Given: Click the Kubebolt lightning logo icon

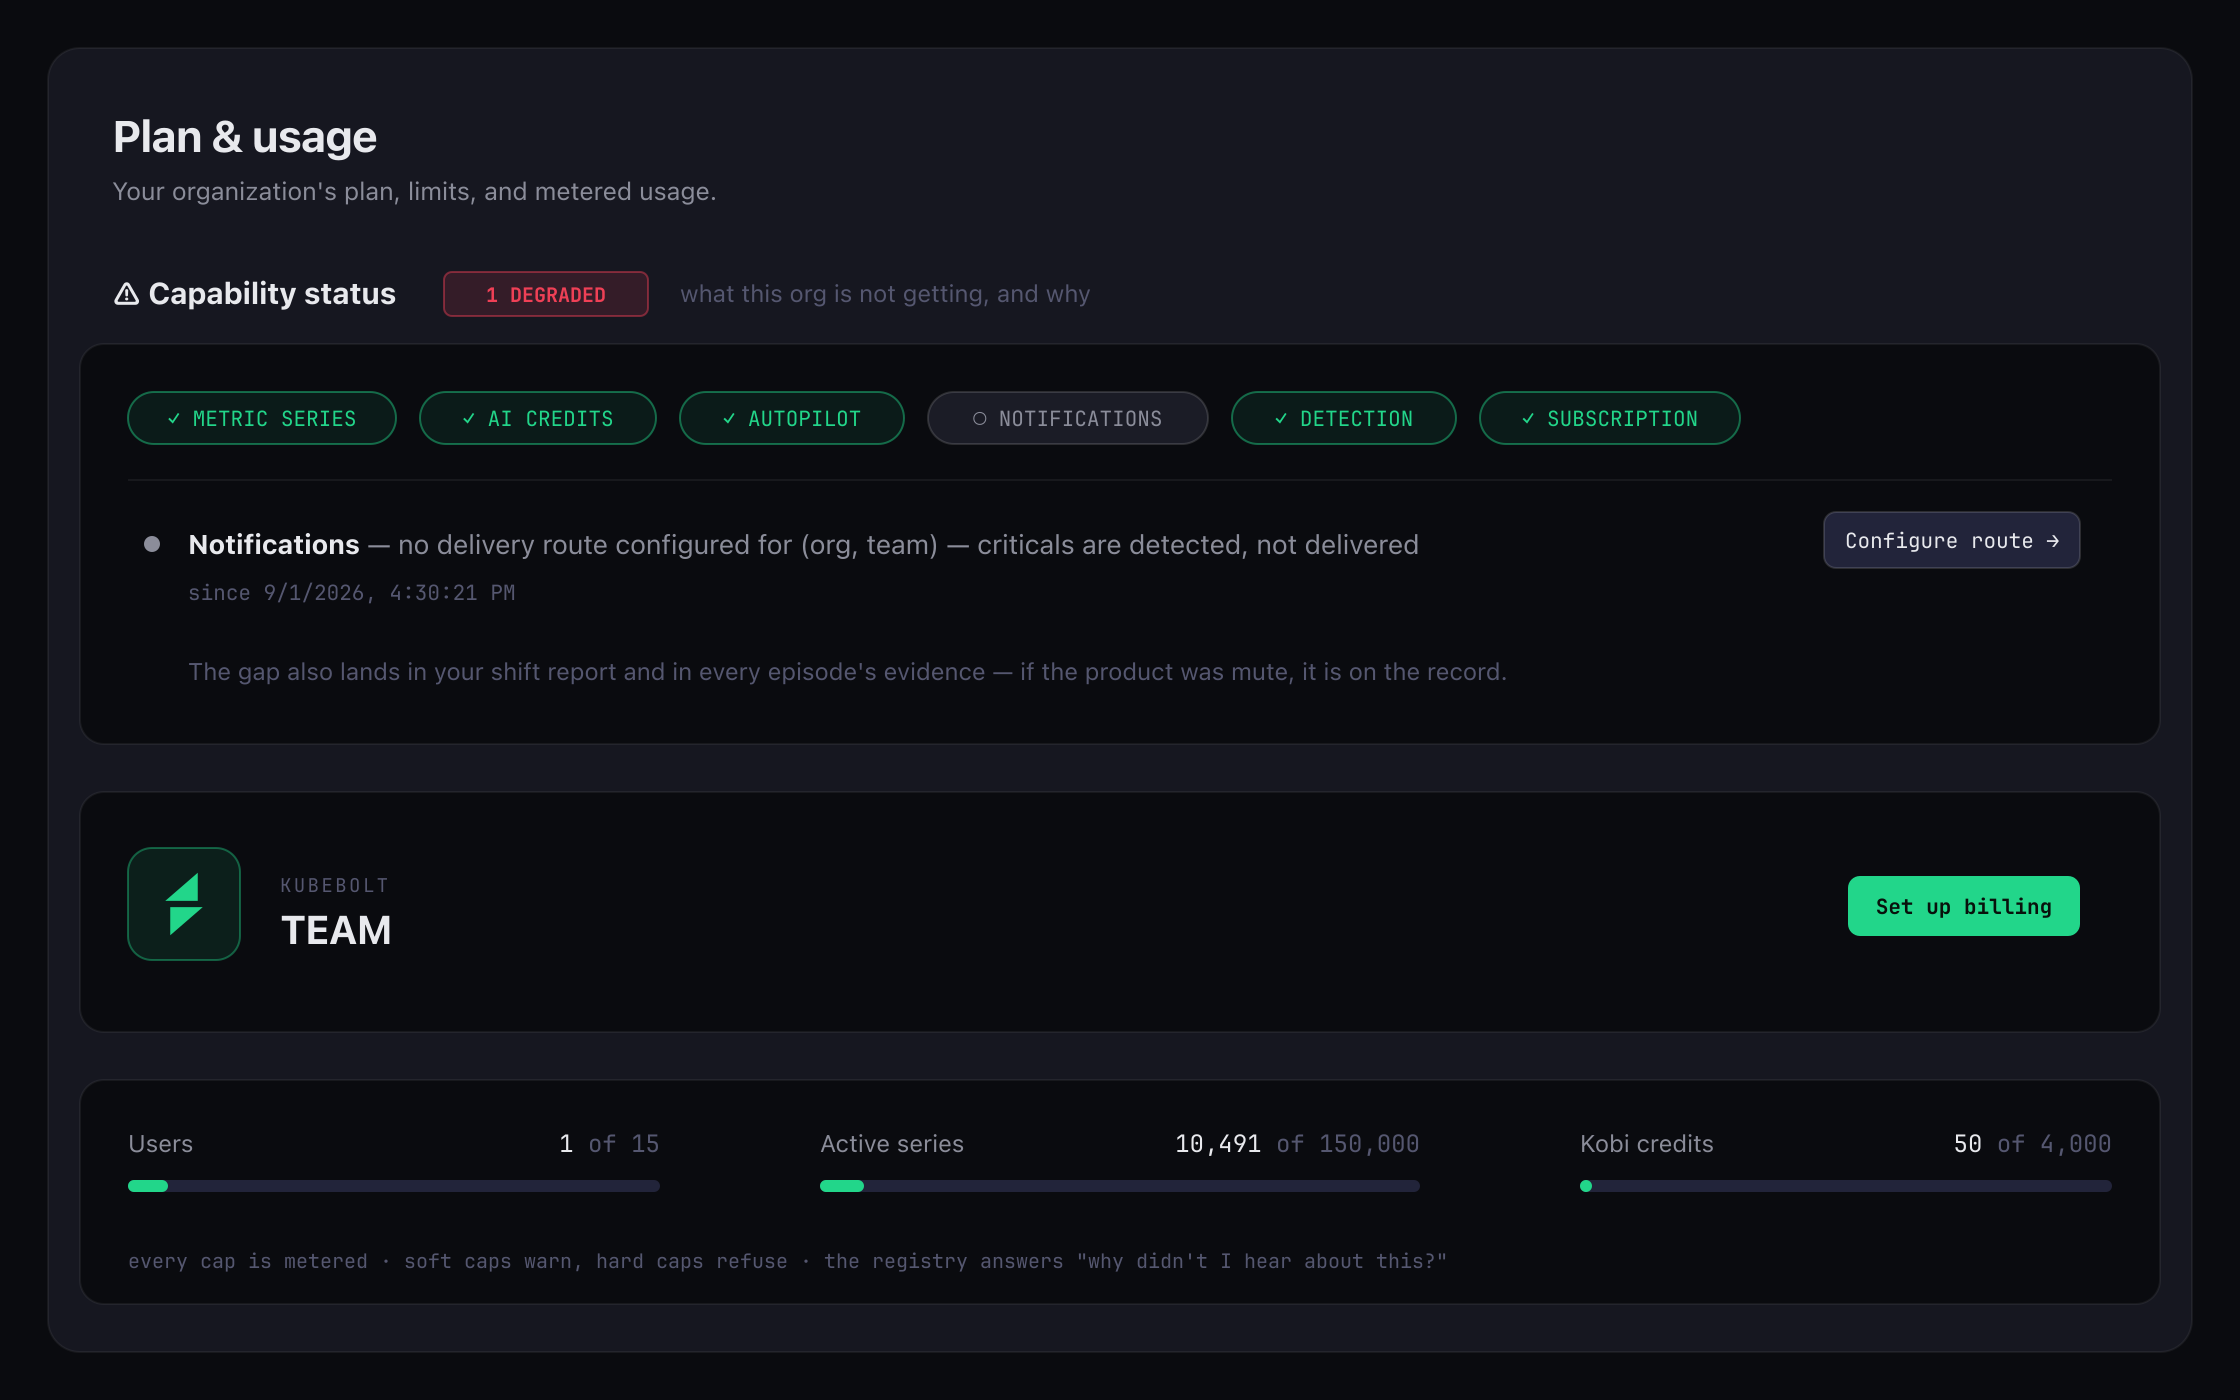Looking at the screenshot, I should [x=184, y=904].
